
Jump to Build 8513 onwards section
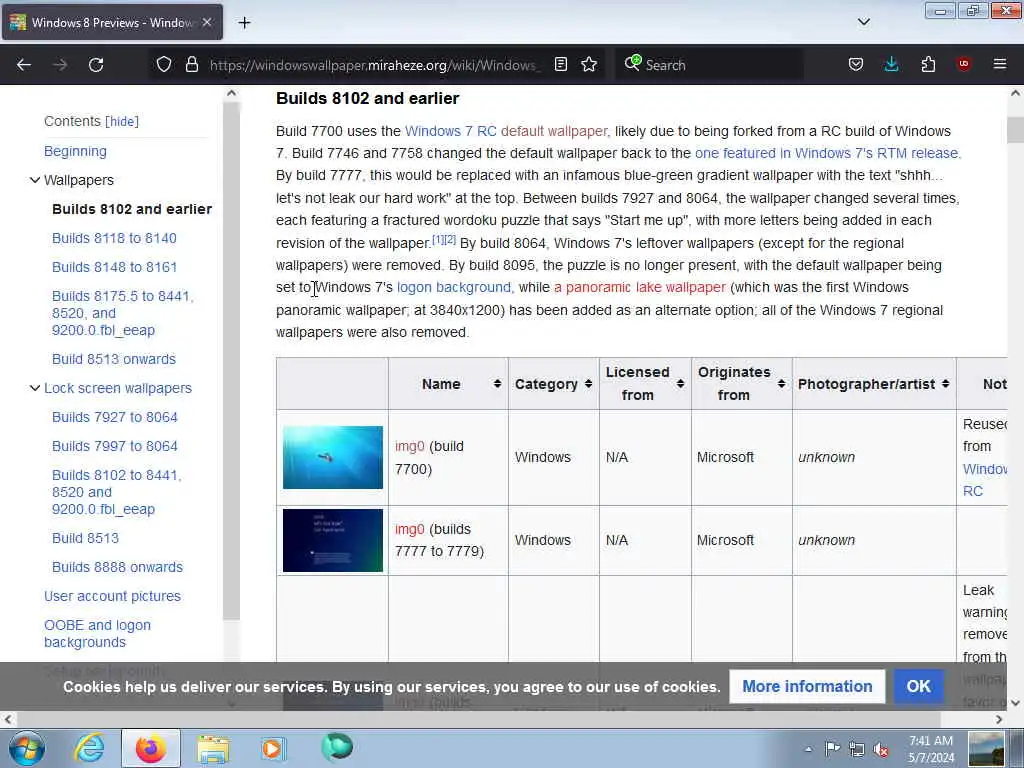[114, 359]
